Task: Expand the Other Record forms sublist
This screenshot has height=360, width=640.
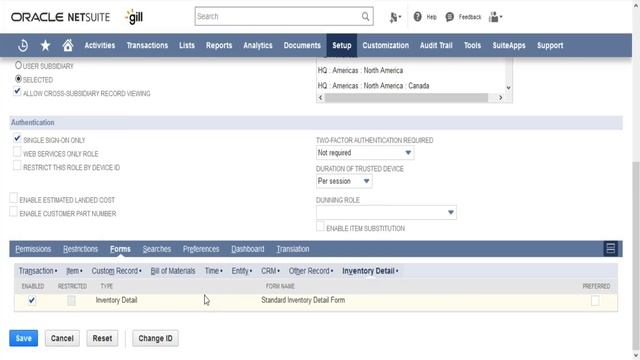Action: coord(311,271)
